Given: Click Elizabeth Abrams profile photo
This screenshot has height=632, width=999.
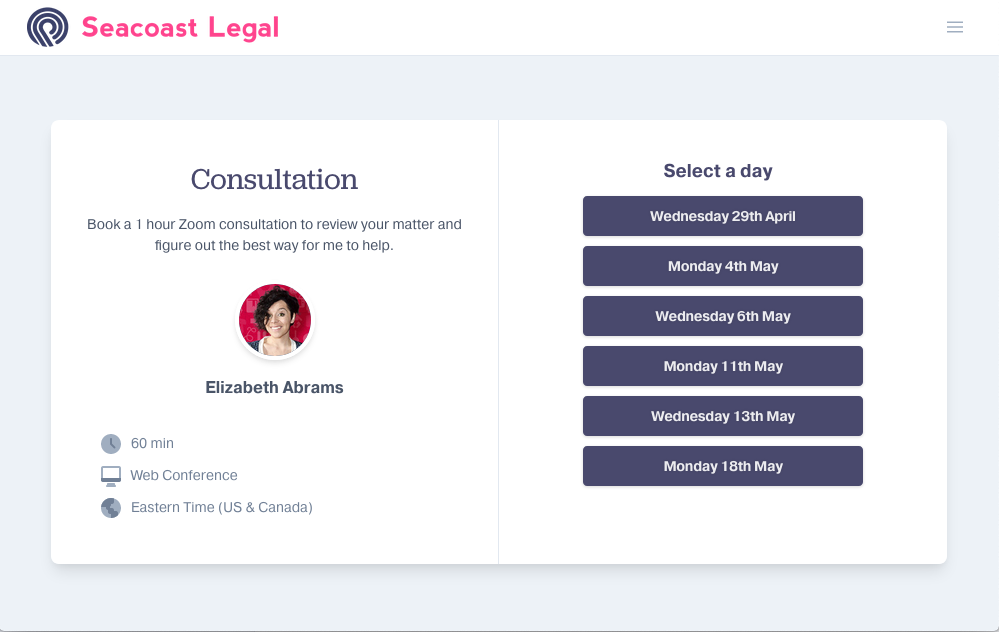Looking at the screenshot, I should [x=274, y=320].
